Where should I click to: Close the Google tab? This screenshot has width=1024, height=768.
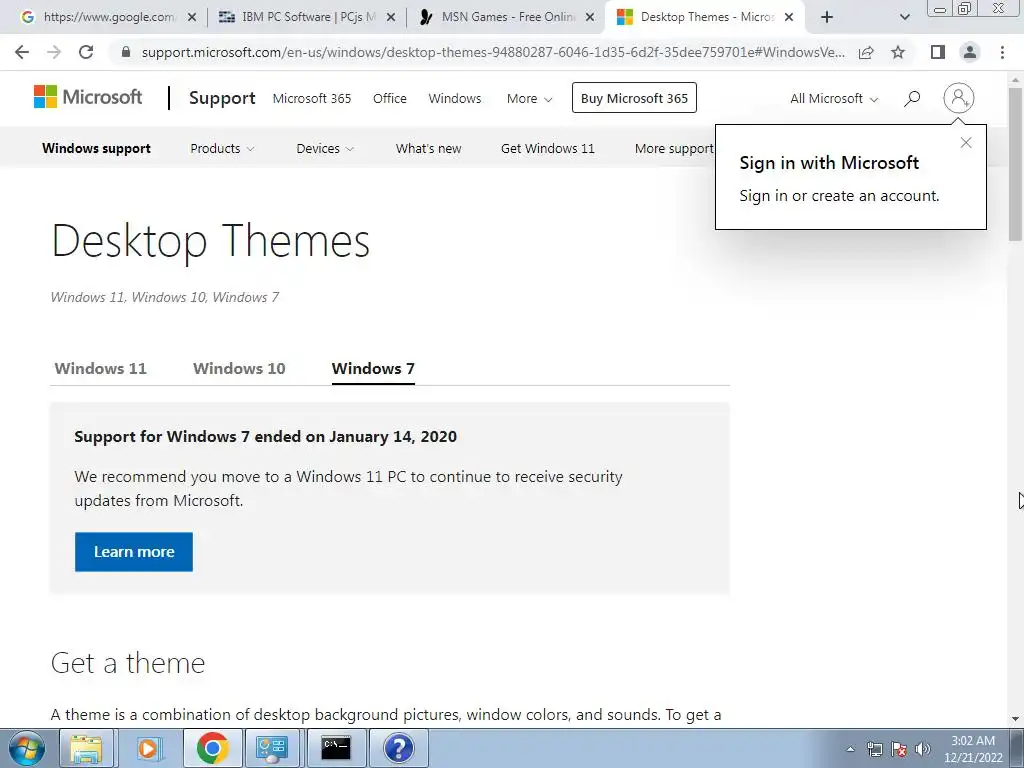click(191, 18)
